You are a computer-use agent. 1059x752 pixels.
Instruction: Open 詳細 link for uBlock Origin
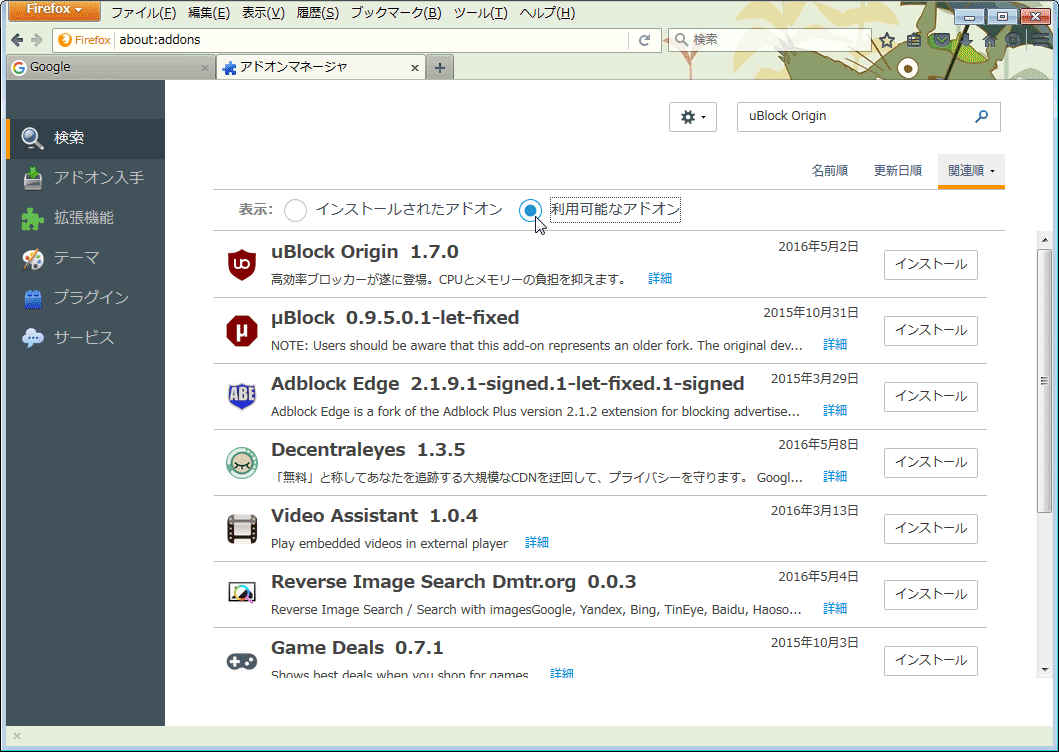[660, 279]
